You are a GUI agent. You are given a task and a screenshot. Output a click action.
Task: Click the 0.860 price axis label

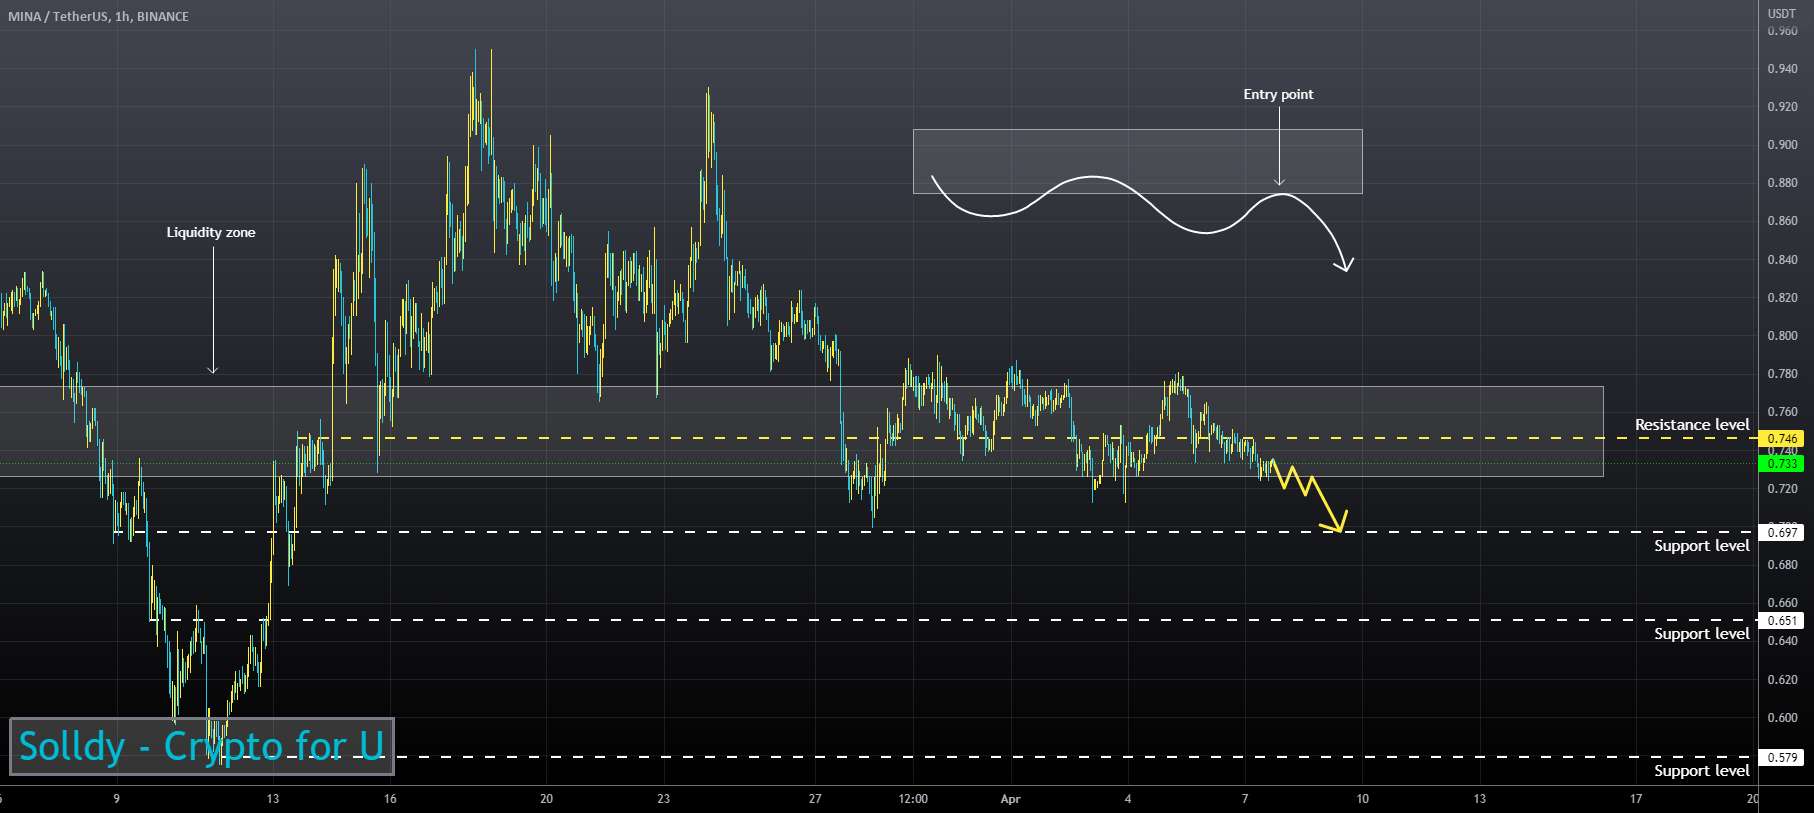pos(1782,221)
